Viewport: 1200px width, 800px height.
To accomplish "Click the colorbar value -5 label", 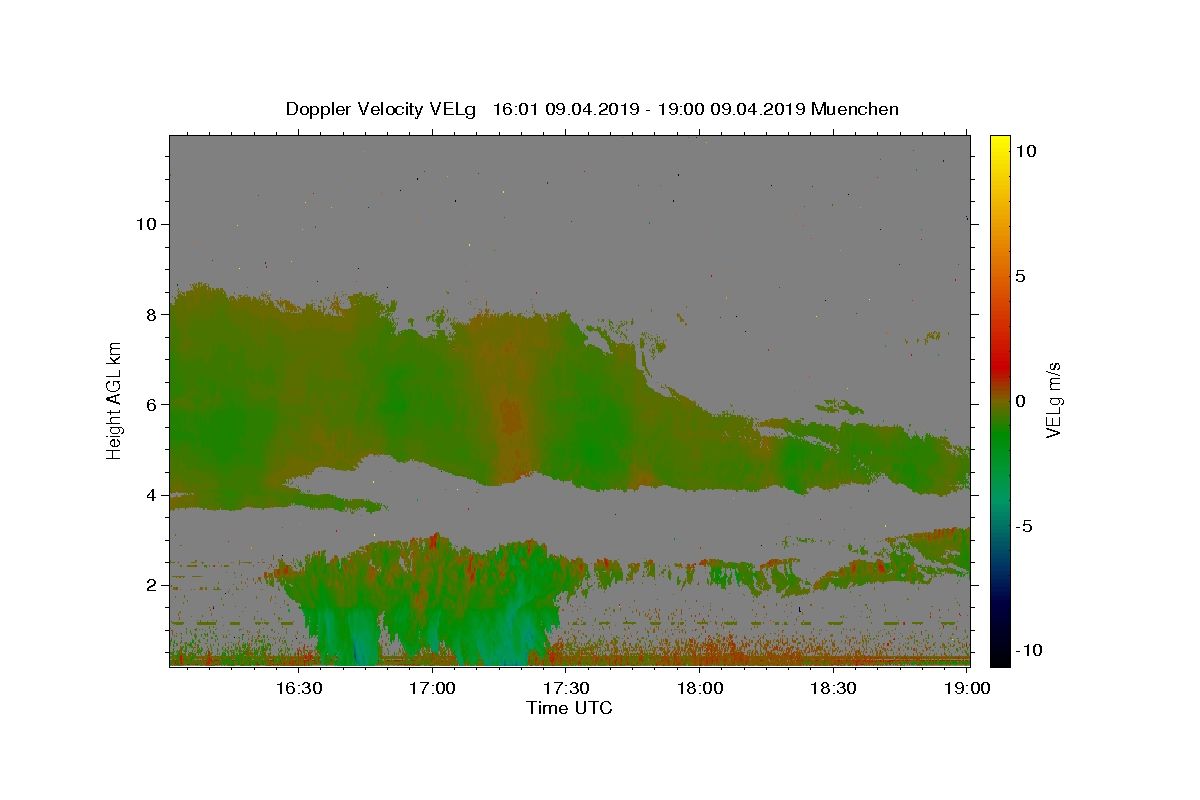I will 1024,526.
